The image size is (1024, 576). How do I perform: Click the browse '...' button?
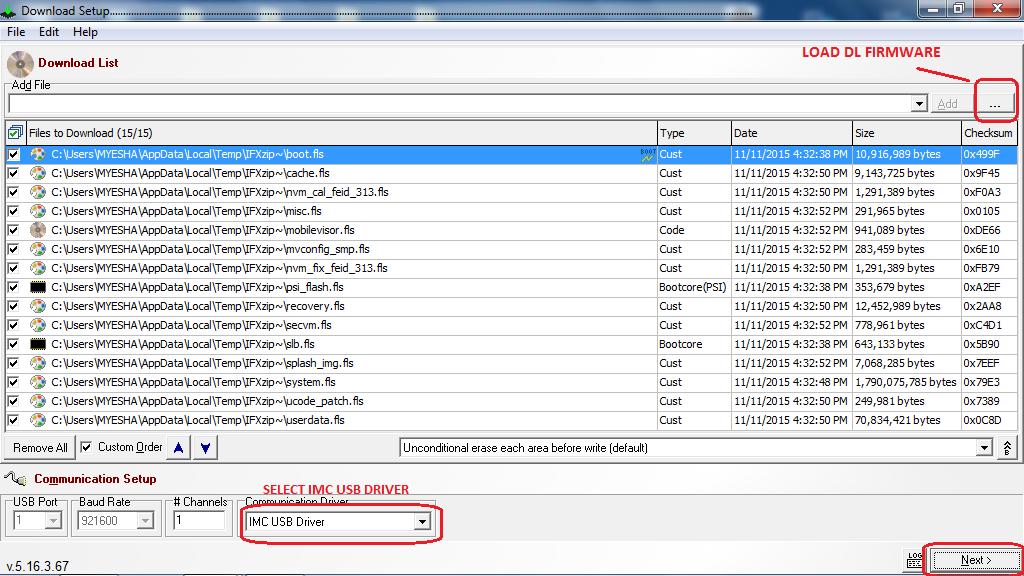click(994, 103)
